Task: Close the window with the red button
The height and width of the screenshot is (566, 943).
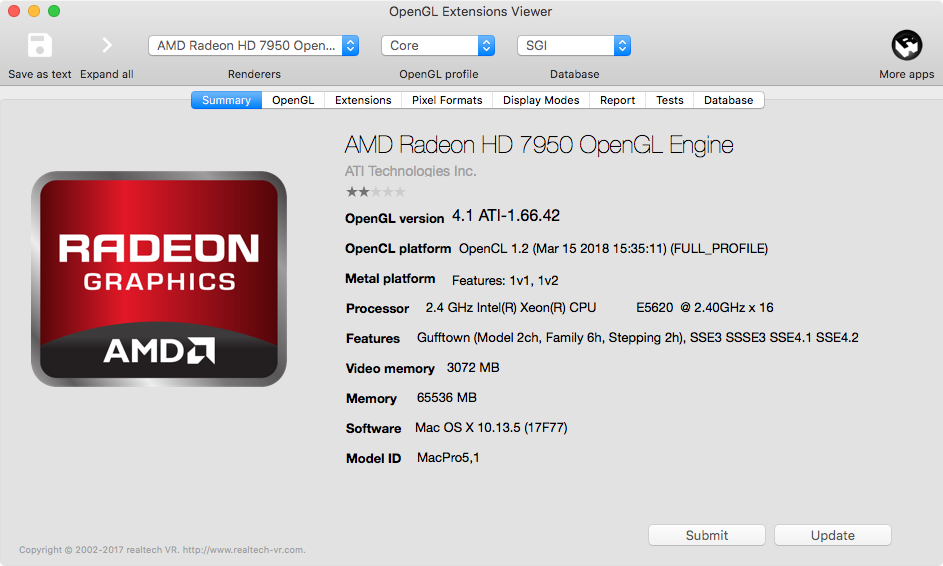Action: click(x=14, y=11)
